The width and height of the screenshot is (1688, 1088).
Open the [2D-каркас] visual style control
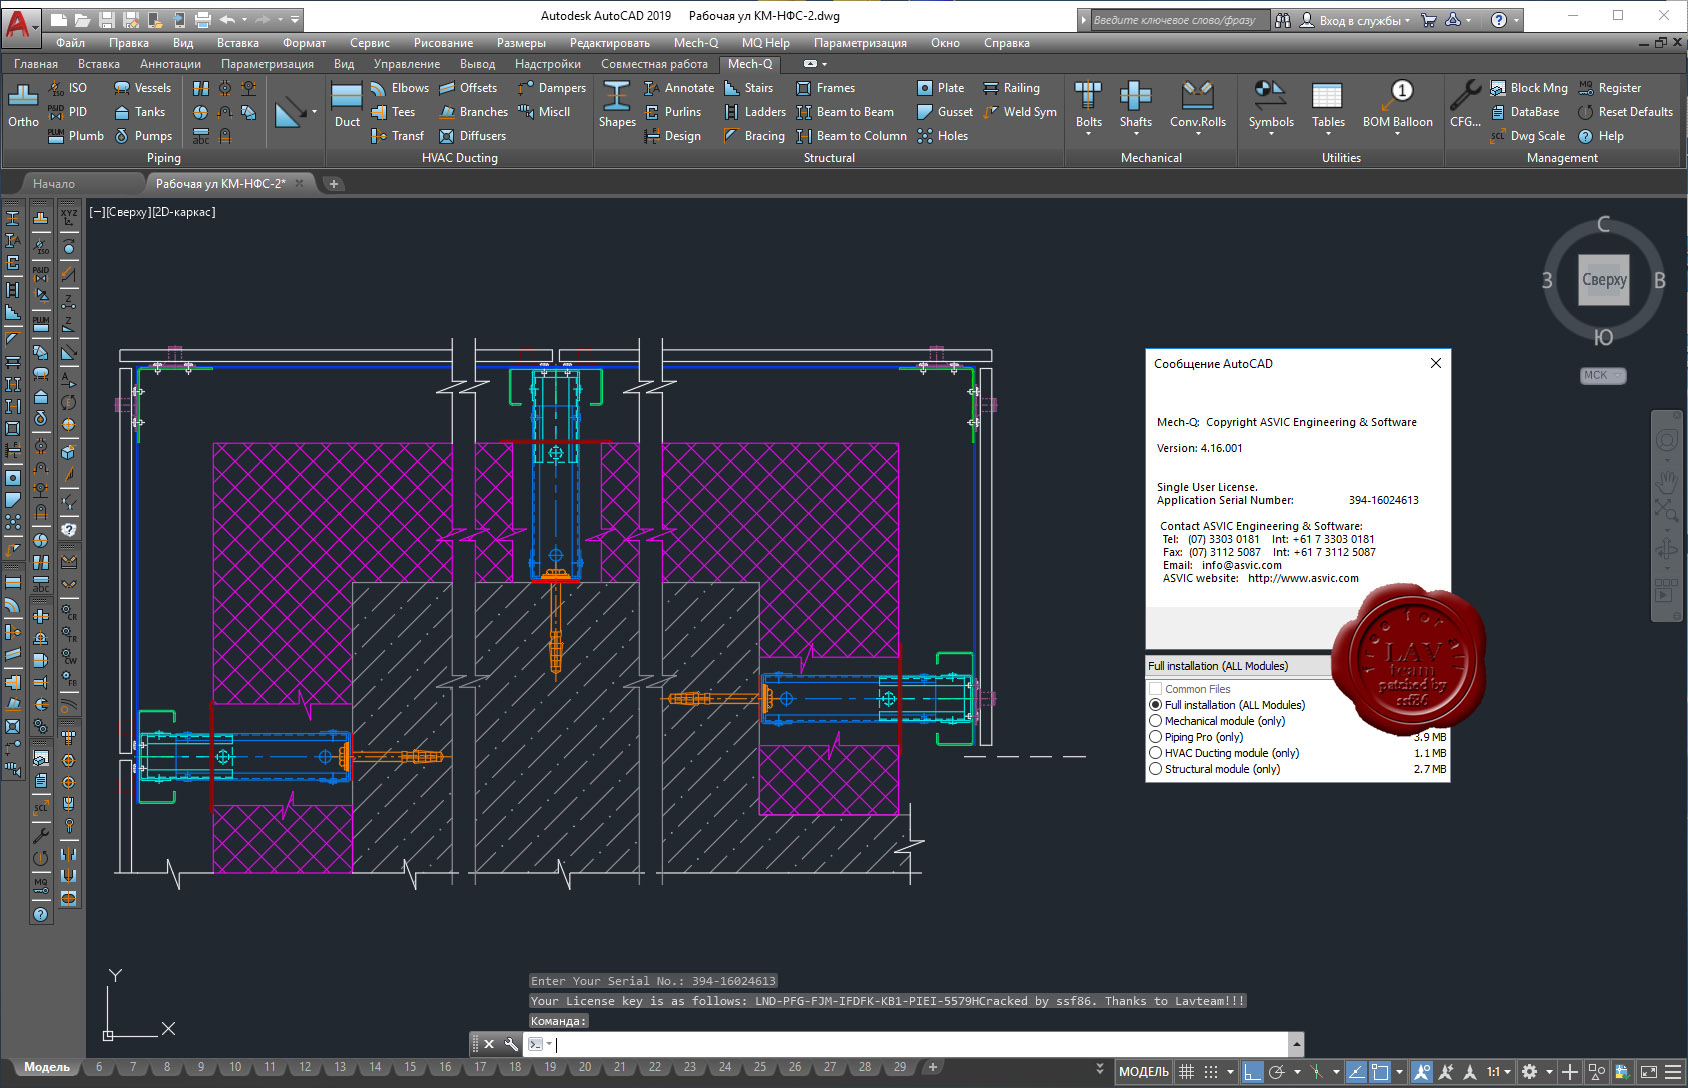click(x=183, y=212)
